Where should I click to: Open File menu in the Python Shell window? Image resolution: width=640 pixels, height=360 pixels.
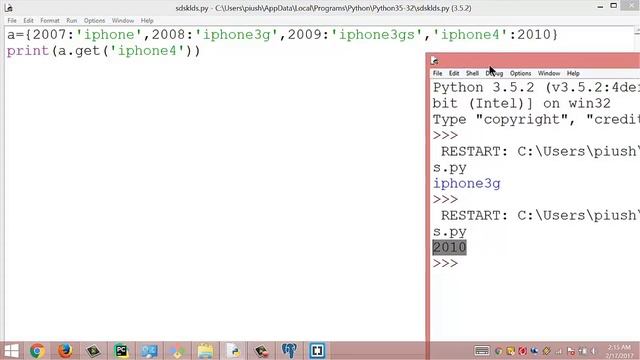[x=438, y=73]
